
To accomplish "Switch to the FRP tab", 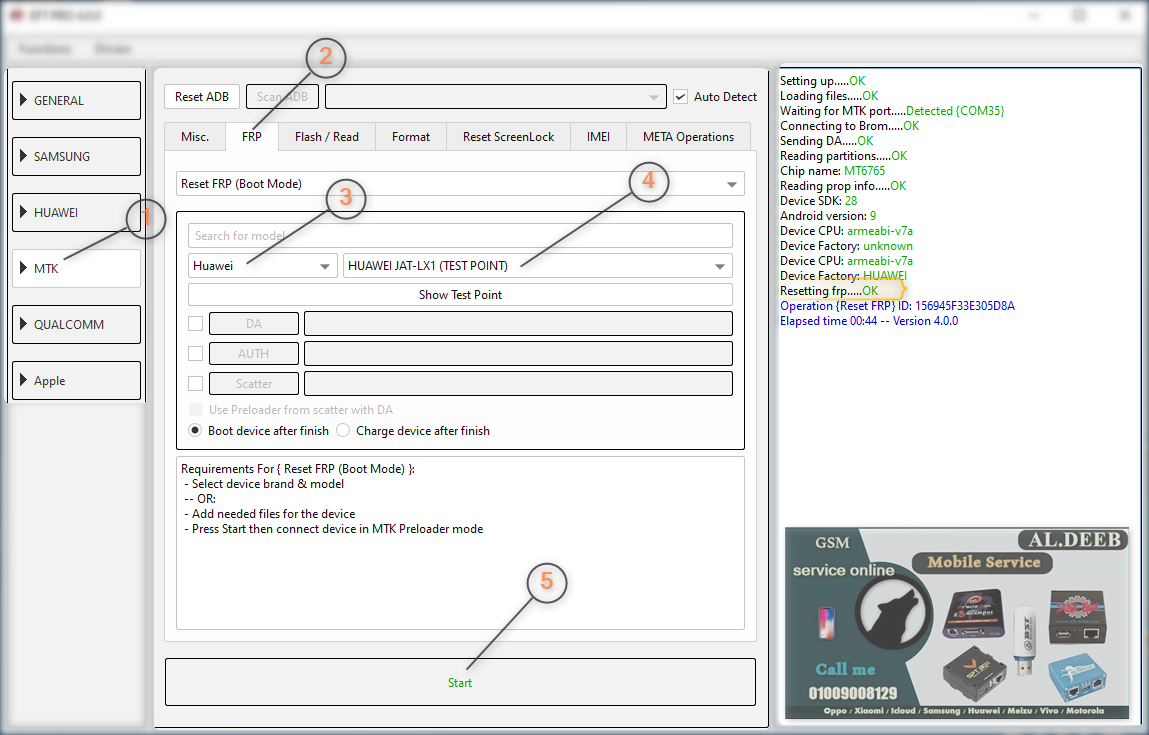I will pyautogui.click(x=251, y=137).
